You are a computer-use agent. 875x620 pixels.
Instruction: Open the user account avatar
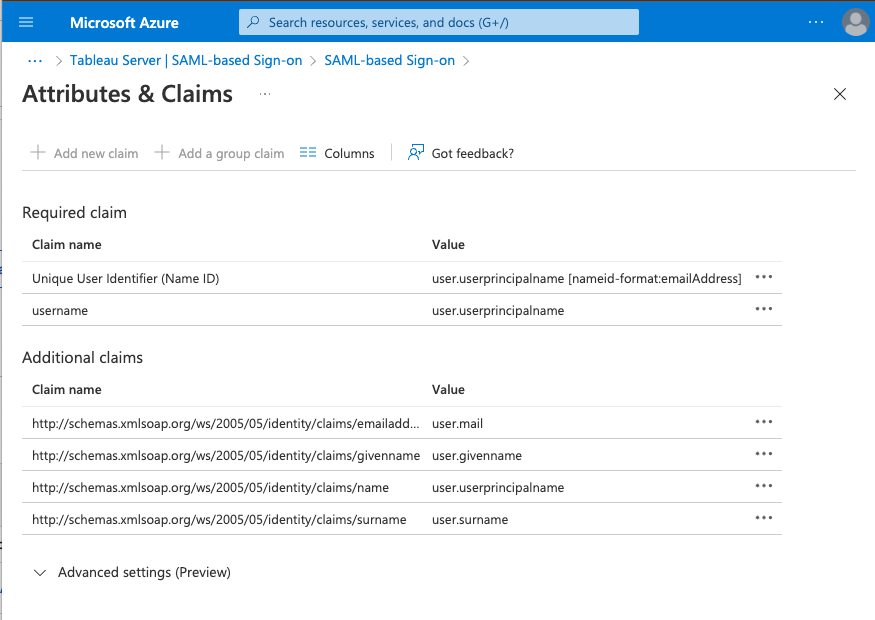[855, 23]
